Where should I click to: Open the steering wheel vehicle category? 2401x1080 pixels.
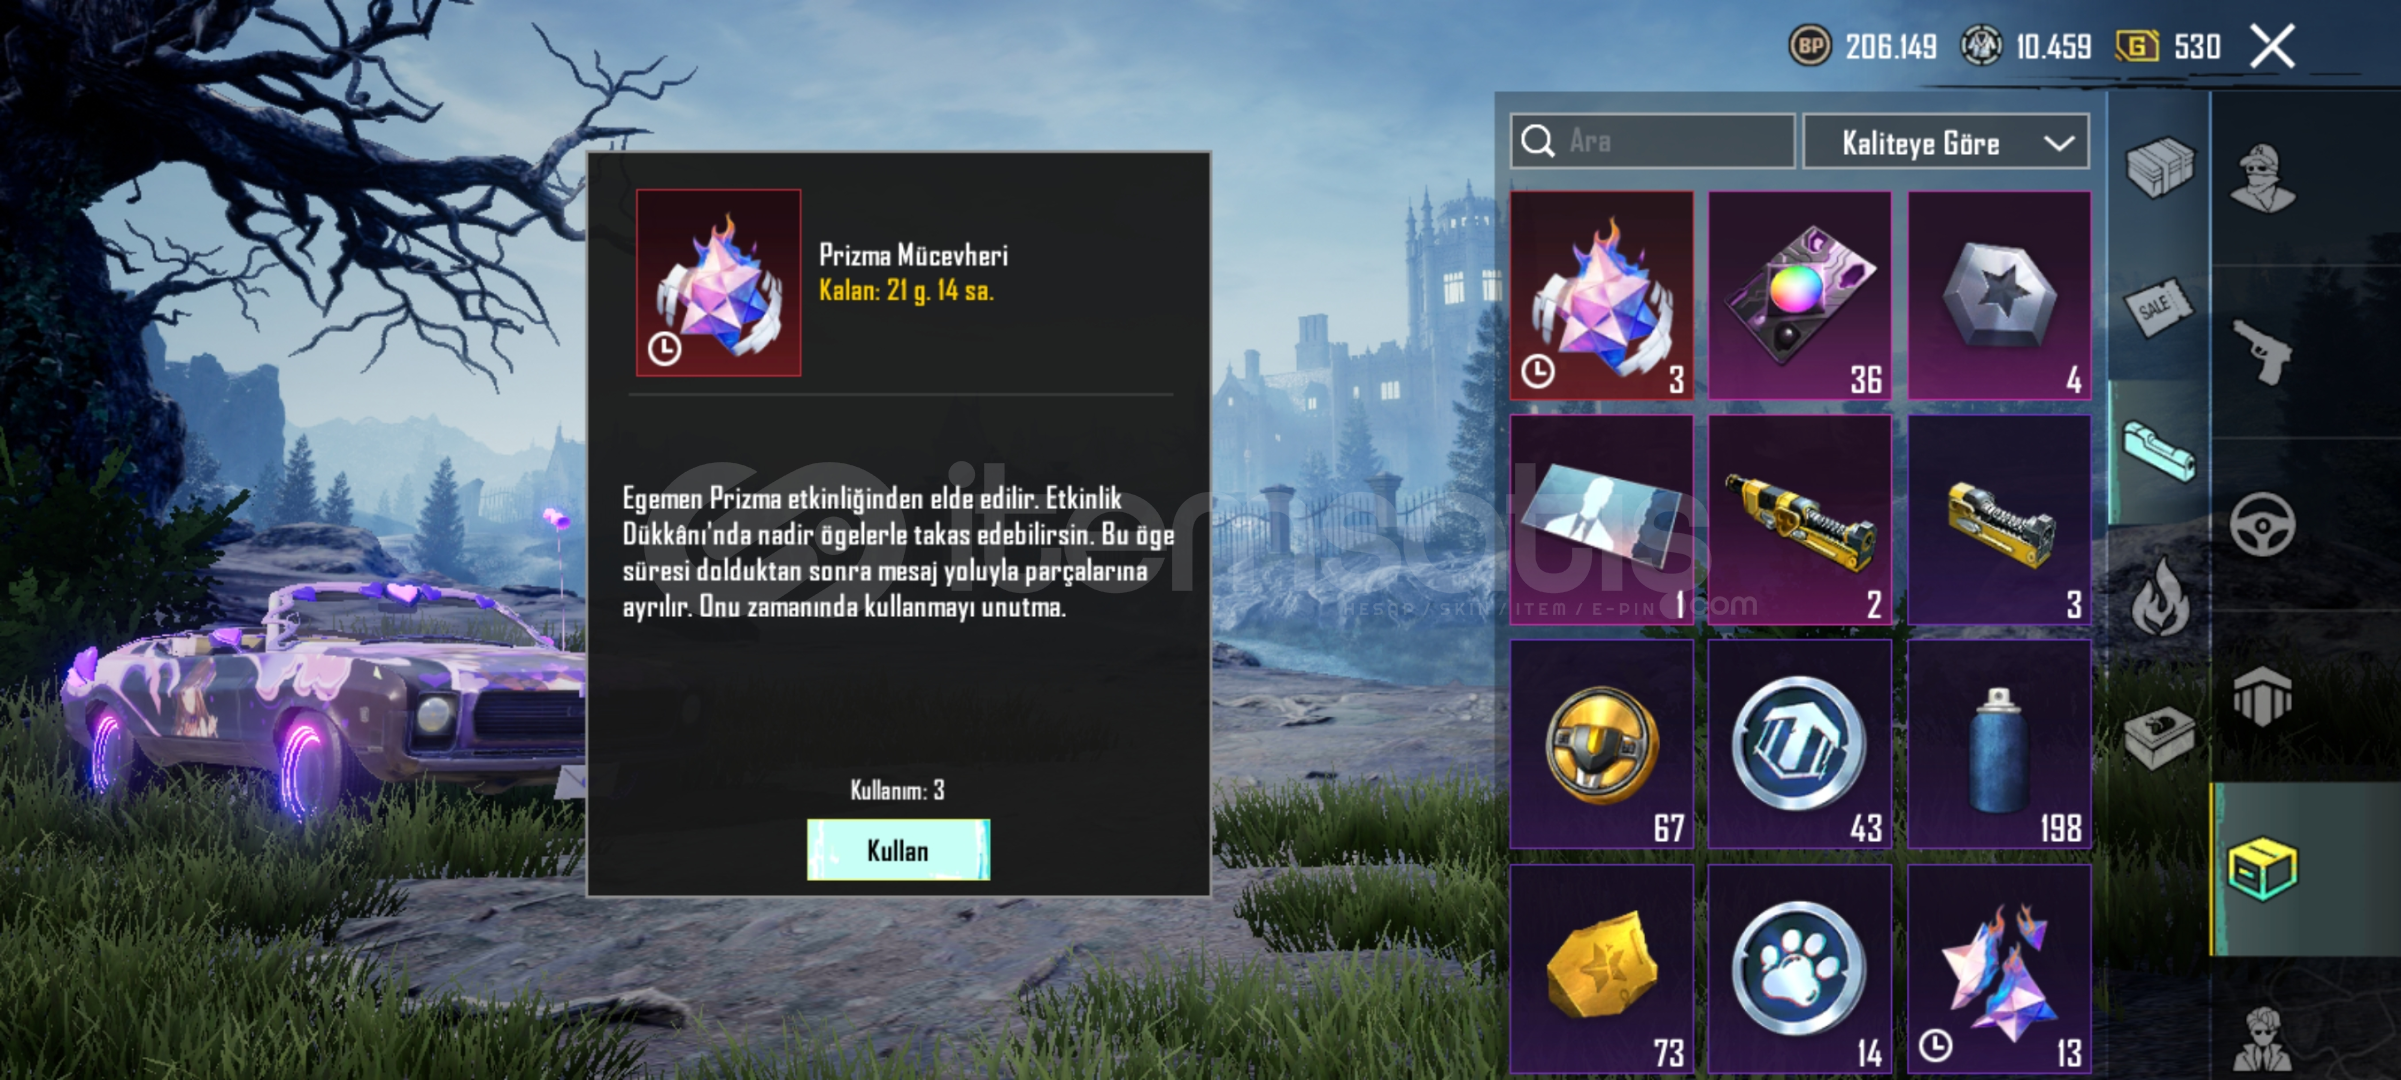(2262, 524)
